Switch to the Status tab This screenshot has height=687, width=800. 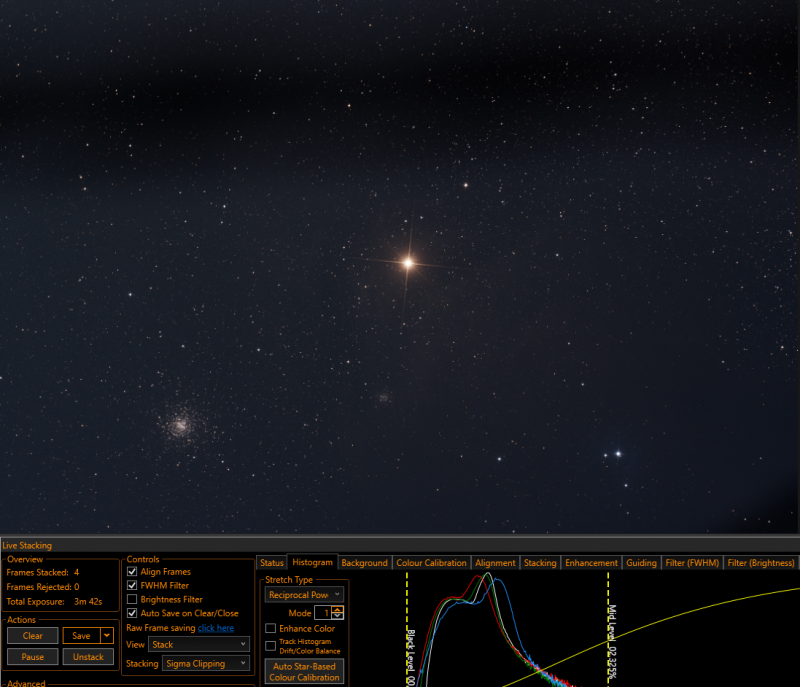pyautogui.click(x=271, y=563)
